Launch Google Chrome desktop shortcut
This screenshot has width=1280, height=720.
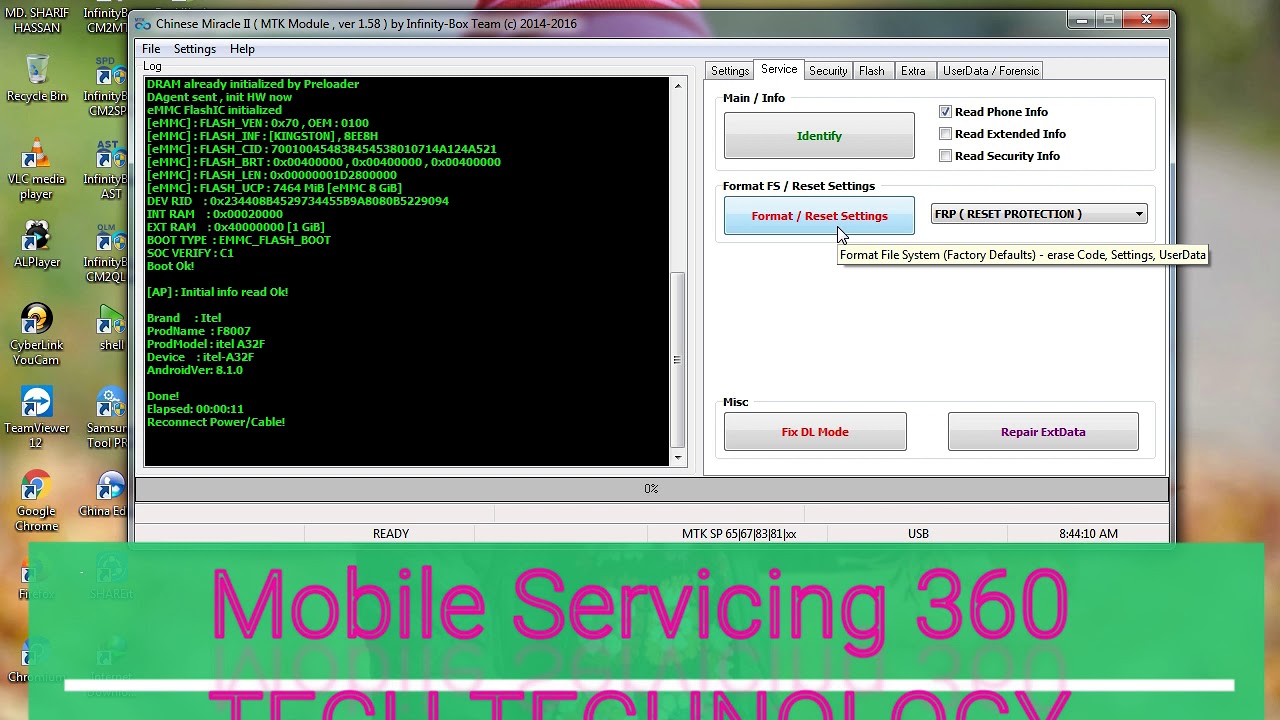(37, 501)
